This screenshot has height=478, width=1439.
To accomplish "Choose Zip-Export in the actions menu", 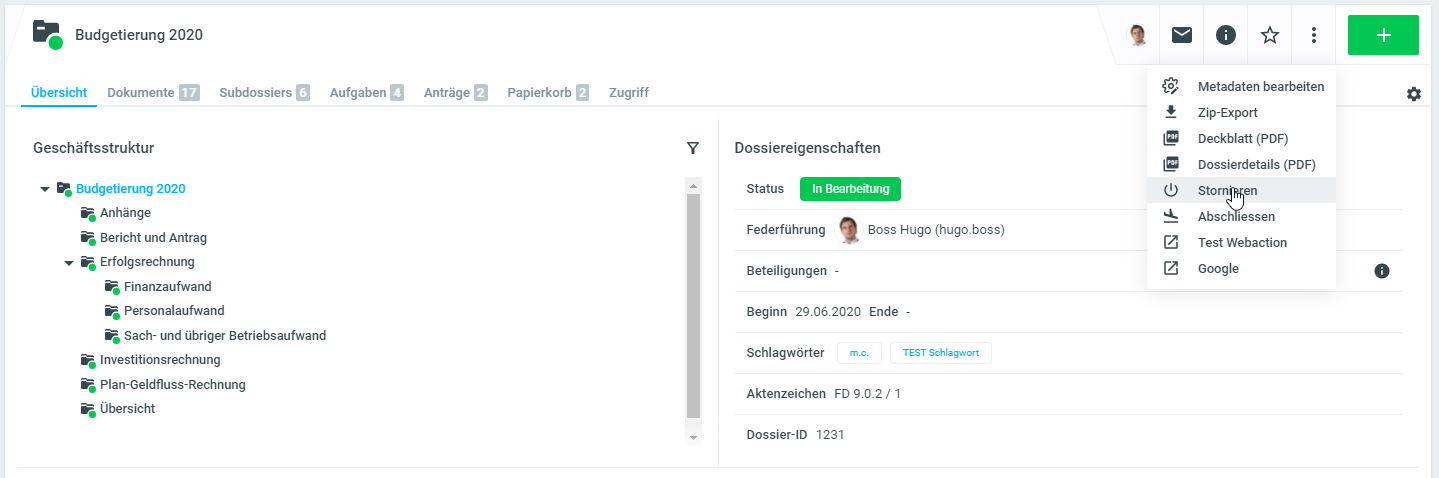I will (x=1227, y=113).
